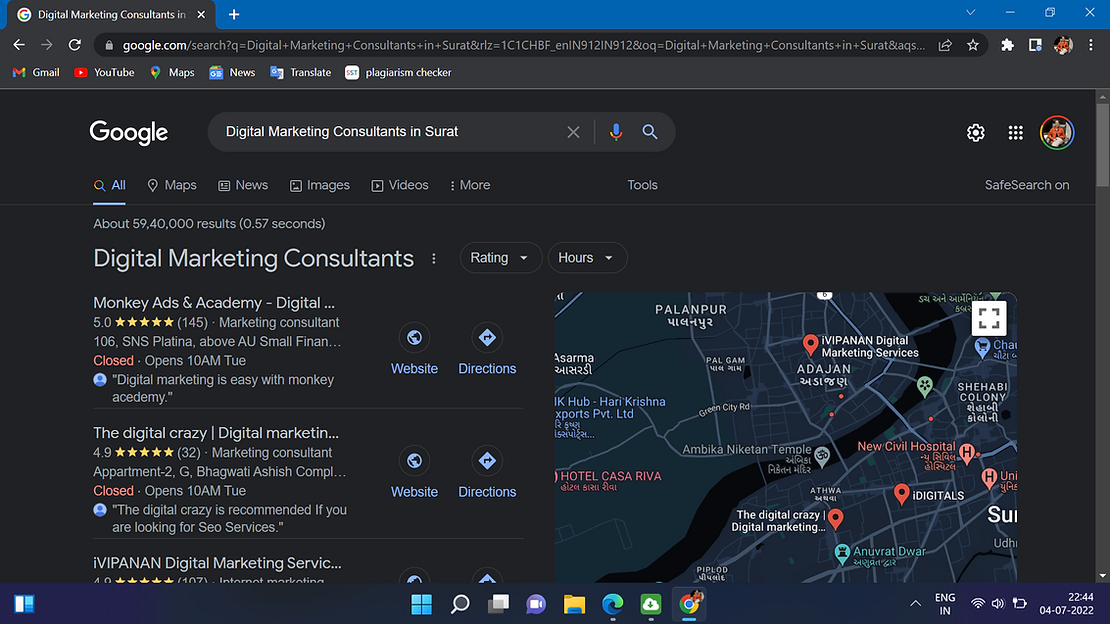Bookmark this page with star icon
Image resolution: width=1110 pixels, height=624 pixels.
pyautogui.click(x=973, y=45)
